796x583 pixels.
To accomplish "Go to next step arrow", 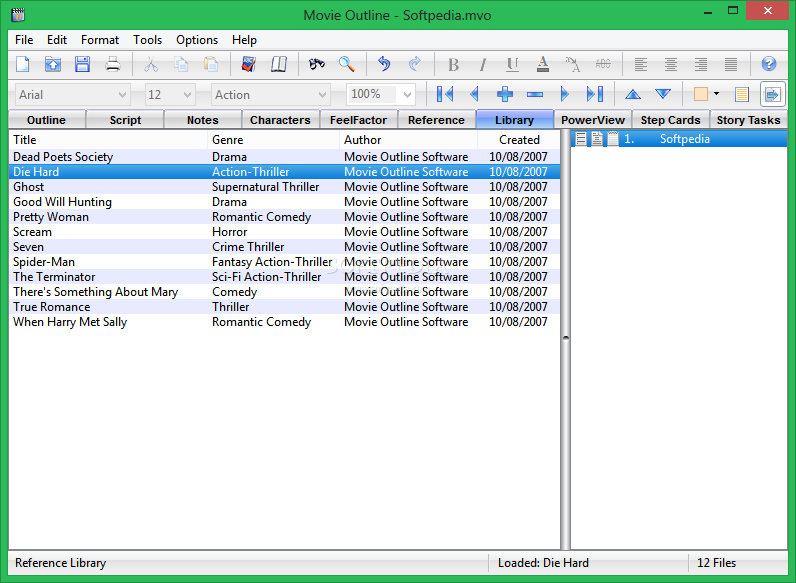I will coord(565,94).
